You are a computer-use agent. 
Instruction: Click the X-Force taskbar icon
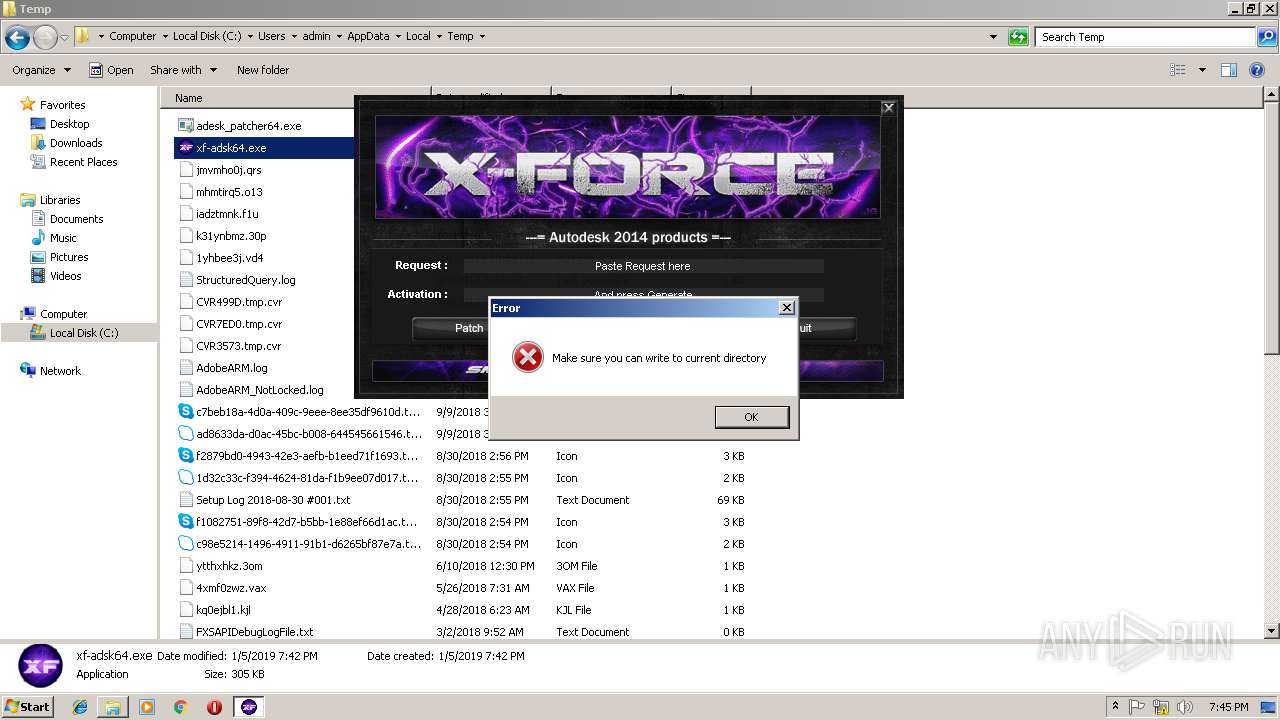(249, 707)
